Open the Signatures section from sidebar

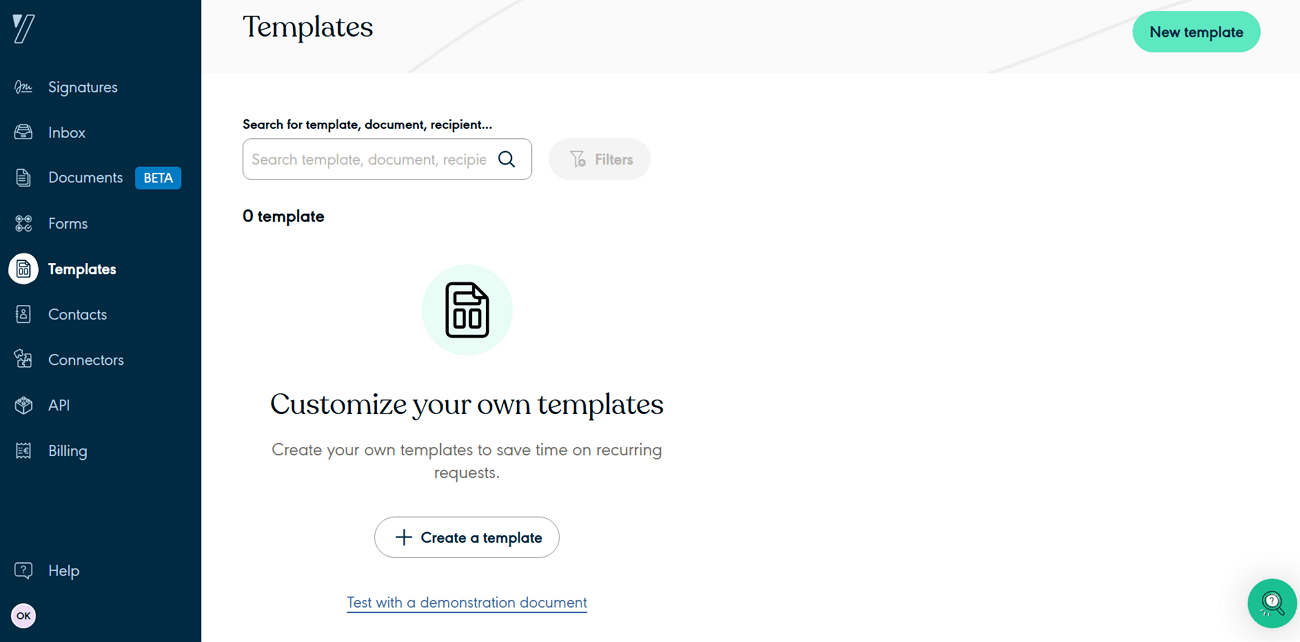tap(82, 87)
